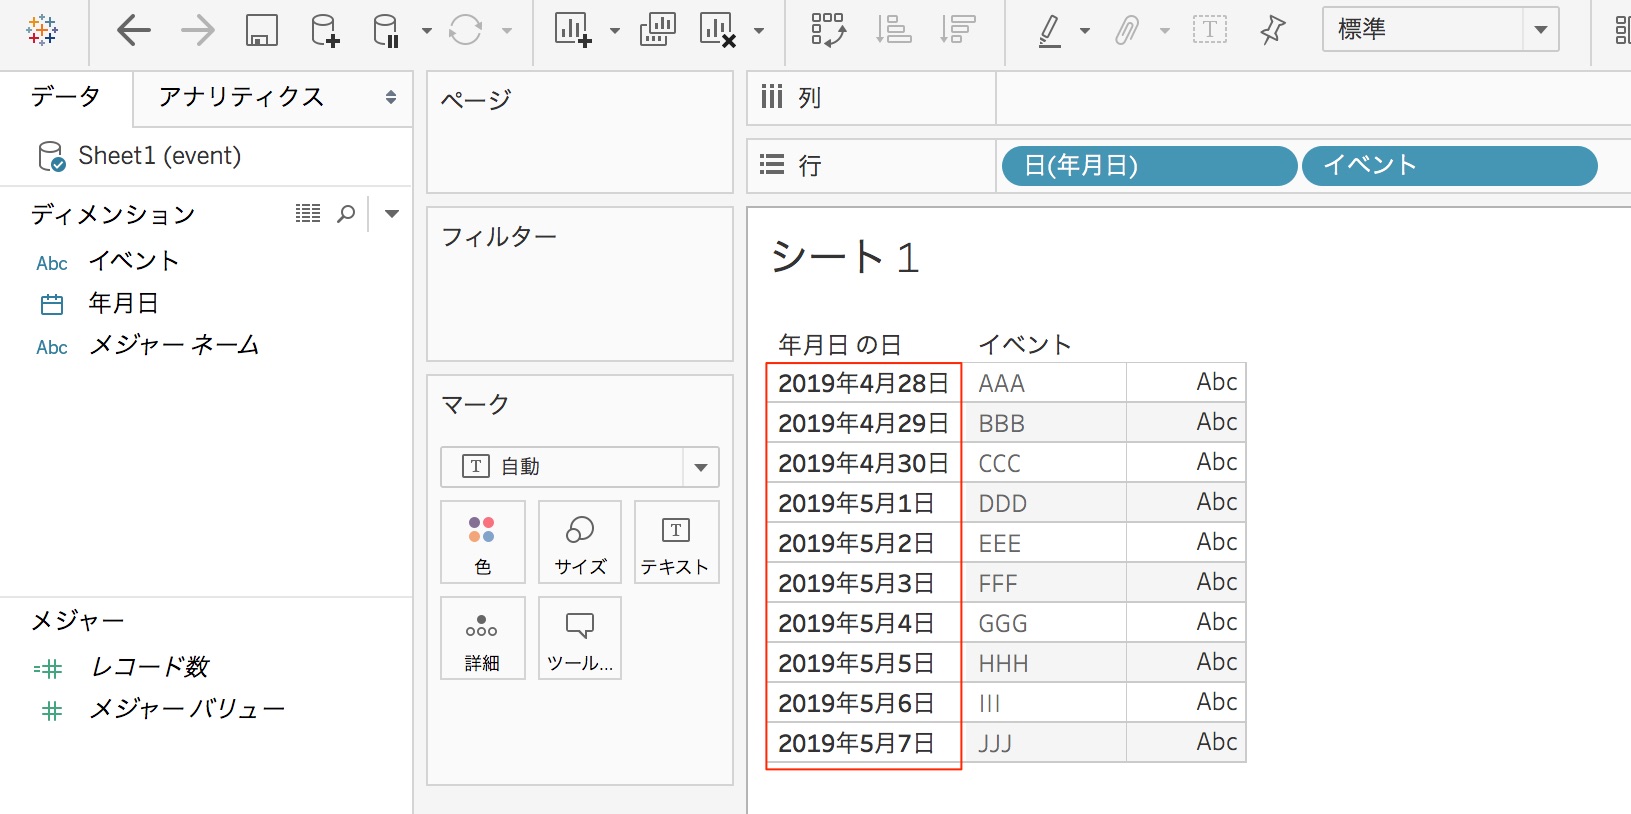Switch to the データ tab
The height and width of the screenshot is (814, 1631).
66,97
